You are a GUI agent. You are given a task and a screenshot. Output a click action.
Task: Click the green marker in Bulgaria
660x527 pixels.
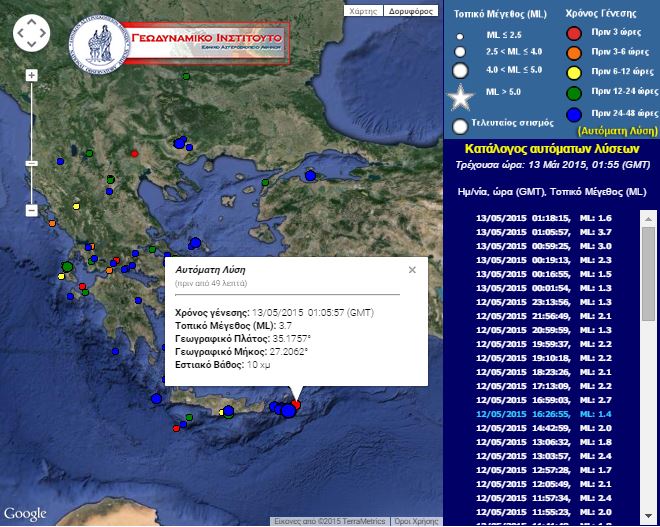click(186, 76)
